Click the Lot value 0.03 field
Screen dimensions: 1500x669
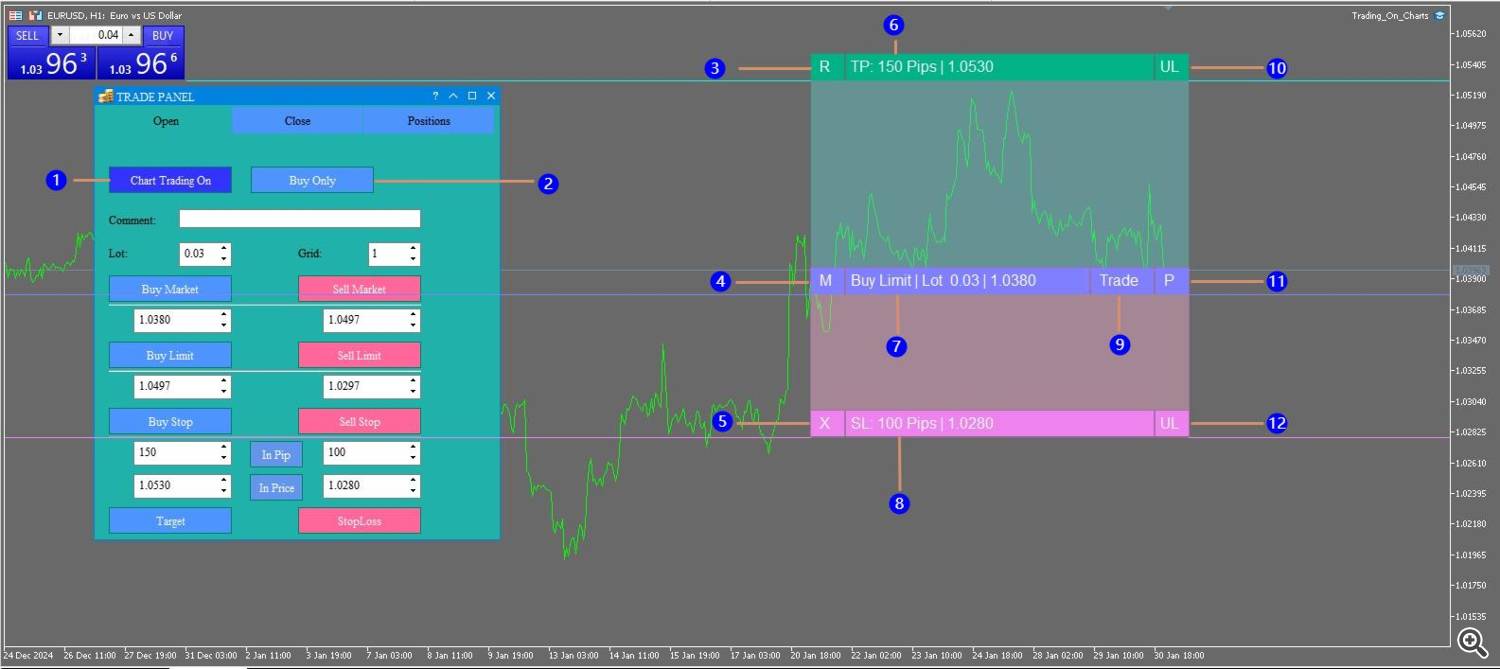pos(198,254)
